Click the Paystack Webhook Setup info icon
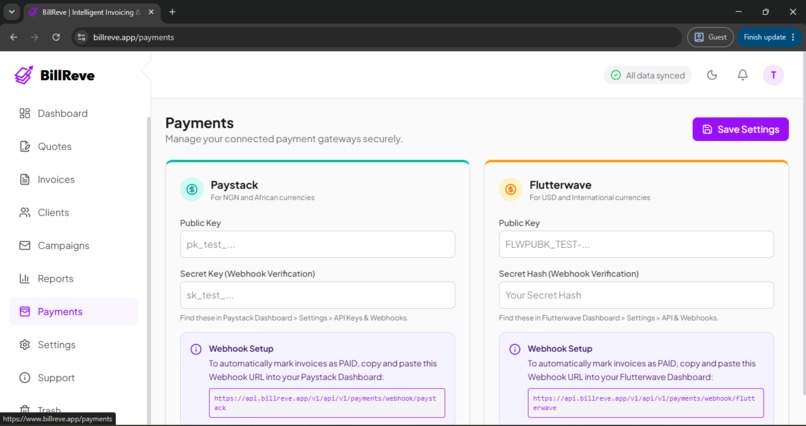Viewport: 806px width, 426px height. [196, 349]
